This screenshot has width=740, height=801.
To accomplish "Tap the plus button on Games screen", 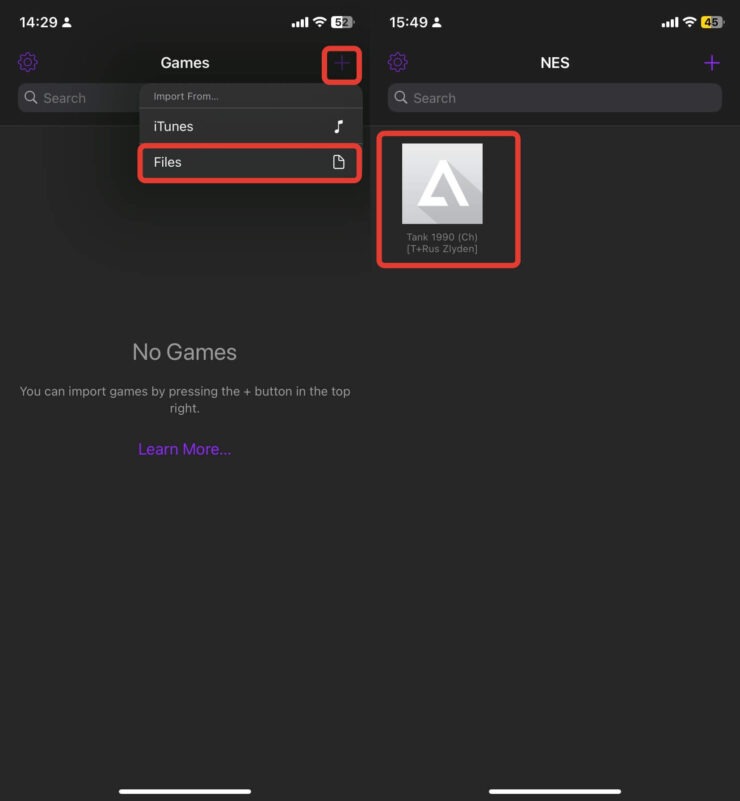I will click(x=342, y=63).
